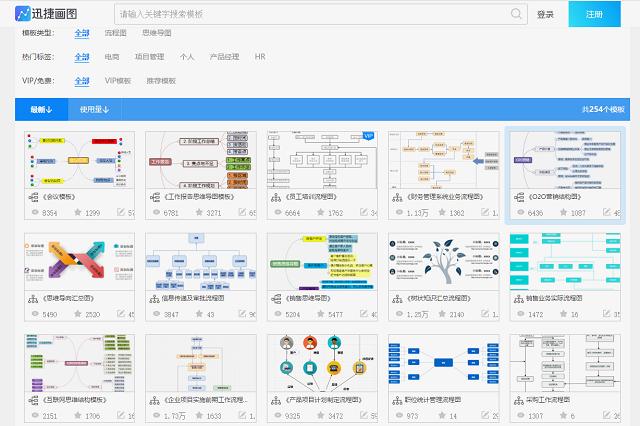Click the eye views icon on 《会议模板》 card
The width and height of the screenshot is (640, 426).
[35, 212]
